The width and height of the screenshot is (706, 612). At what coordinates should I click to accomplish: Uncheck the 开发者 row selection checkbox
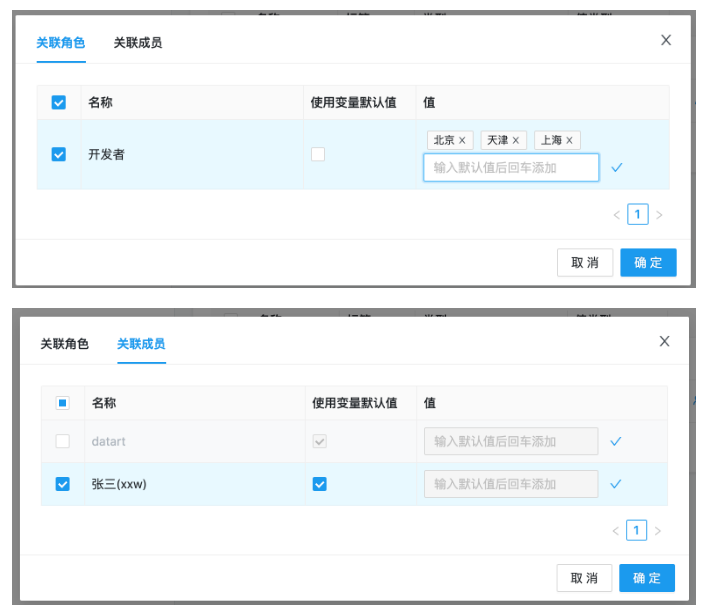coord(59,154)
